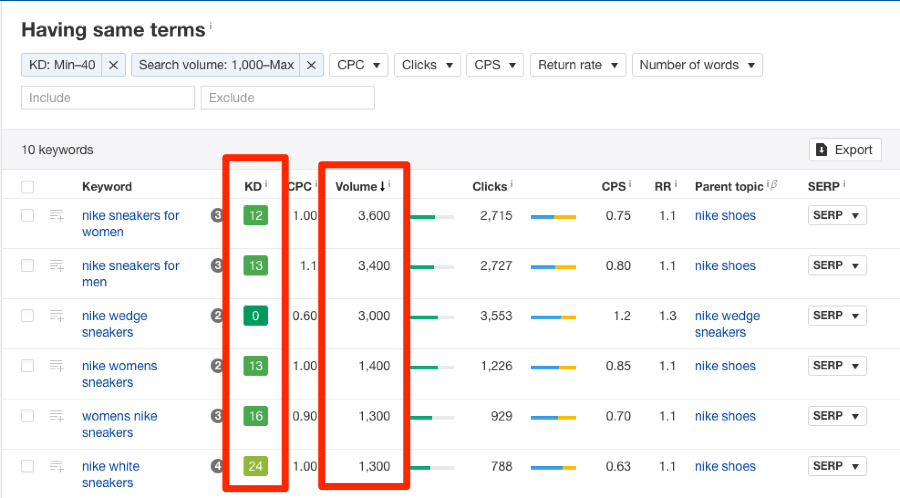
Task: Click add-to-list icon for nike sneakers for women
Action: point(57,216)
